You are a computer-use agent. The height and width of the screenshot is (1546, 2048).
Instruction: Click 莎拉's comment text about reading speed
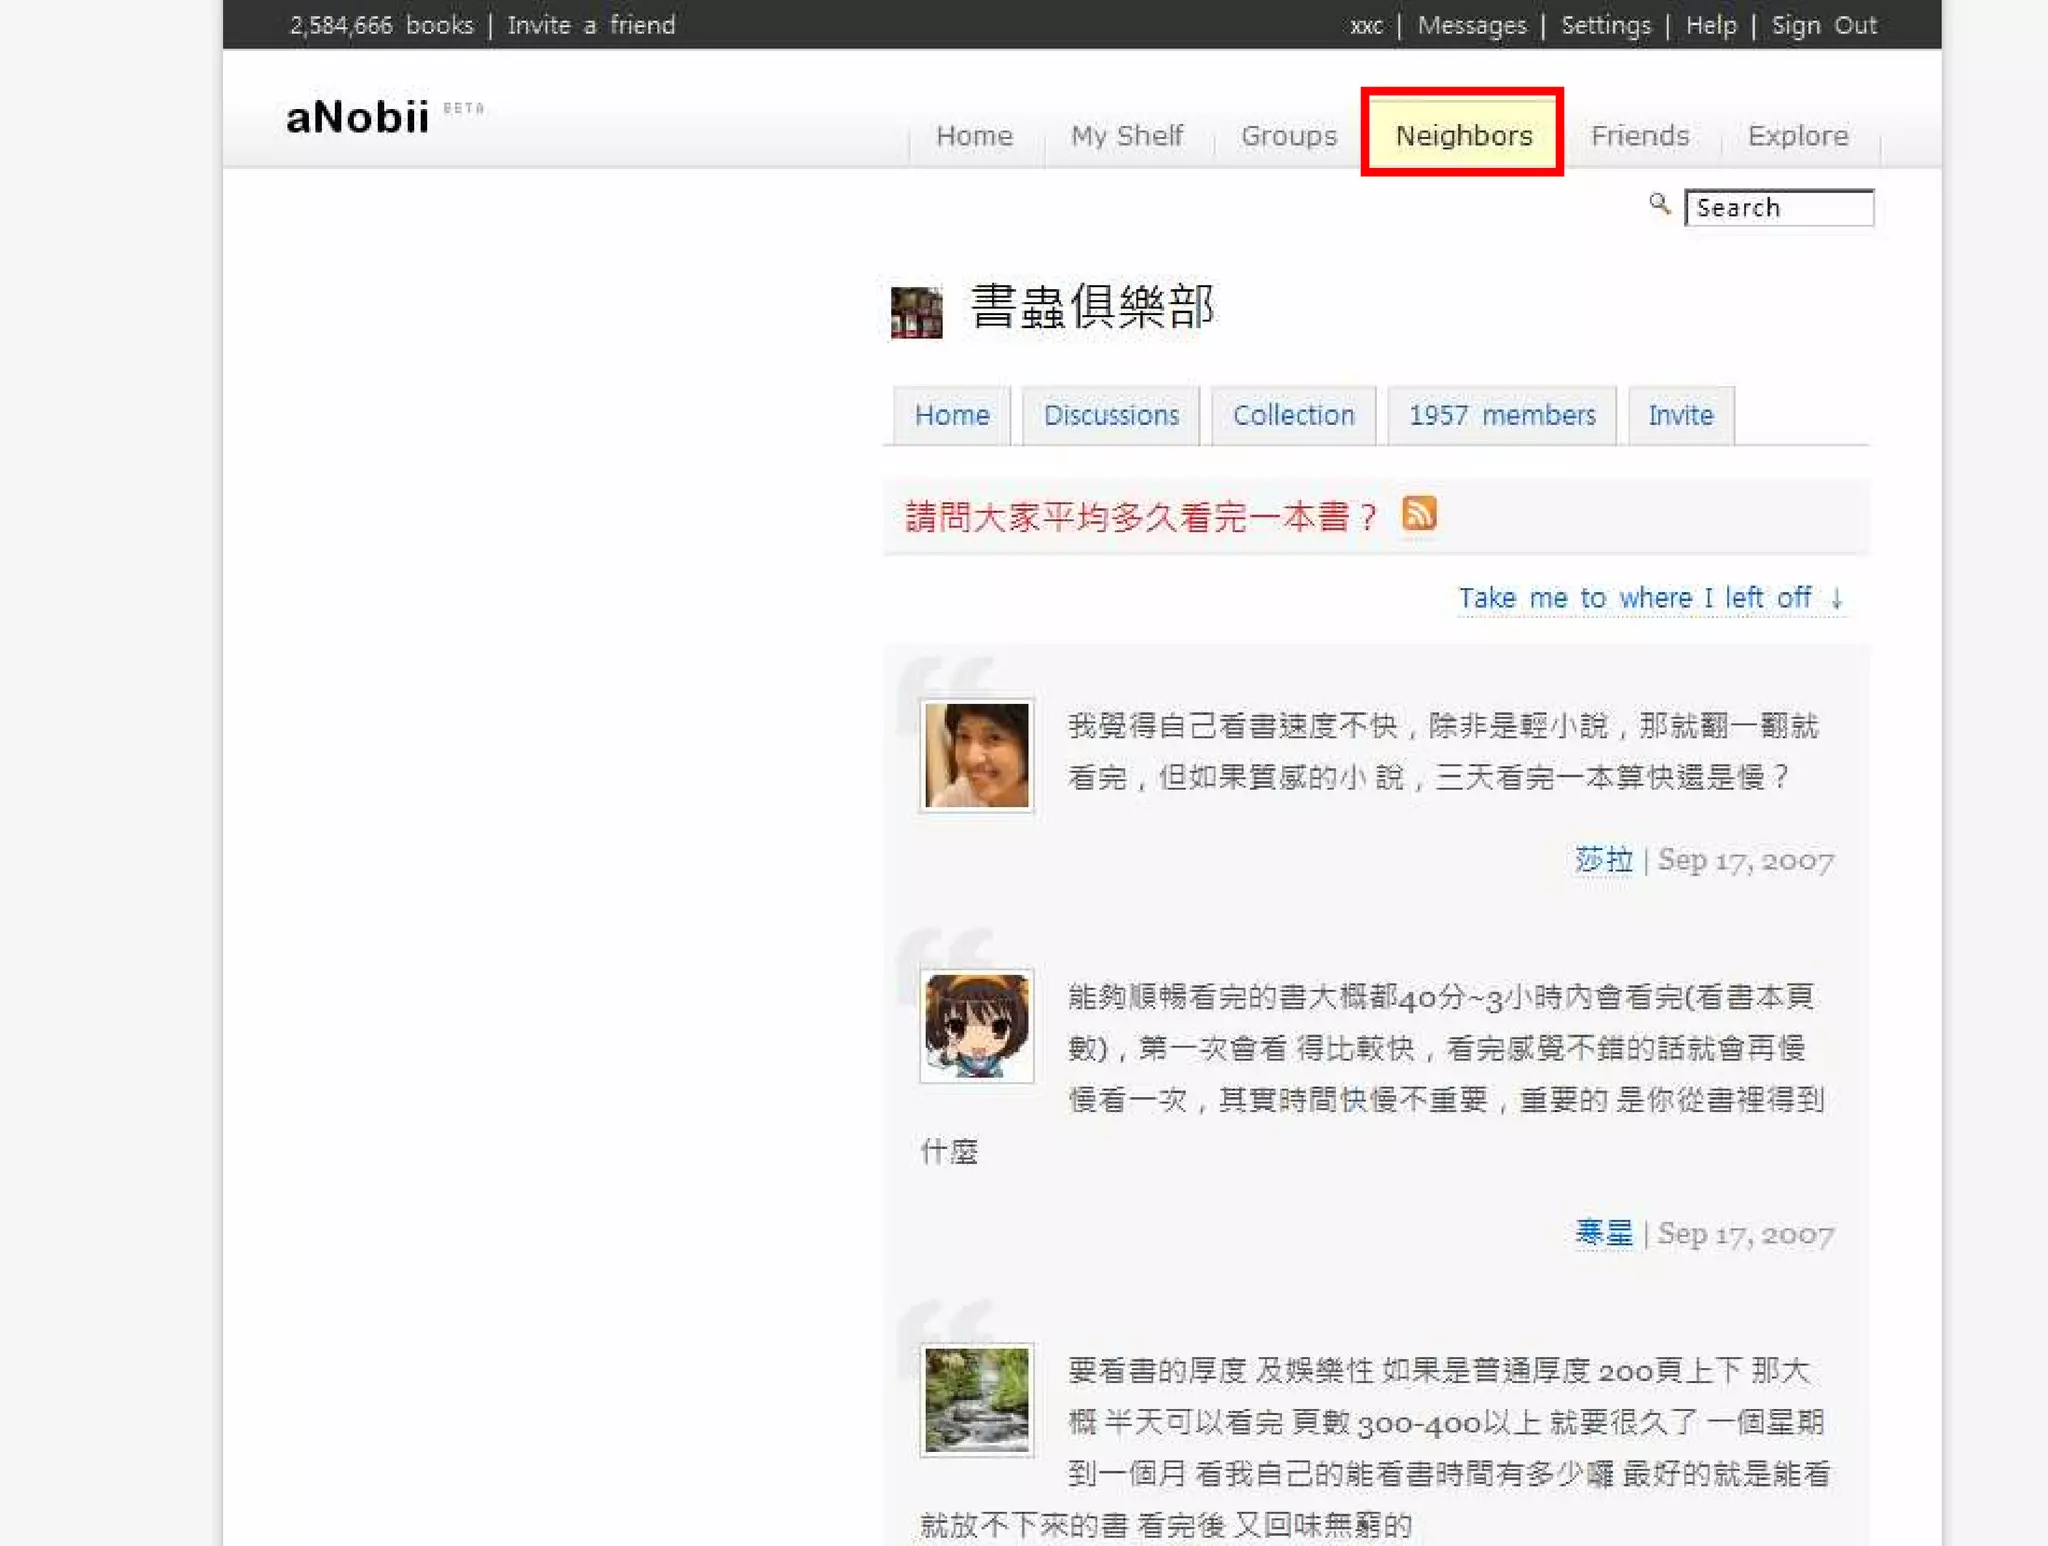pos(1443,751)
